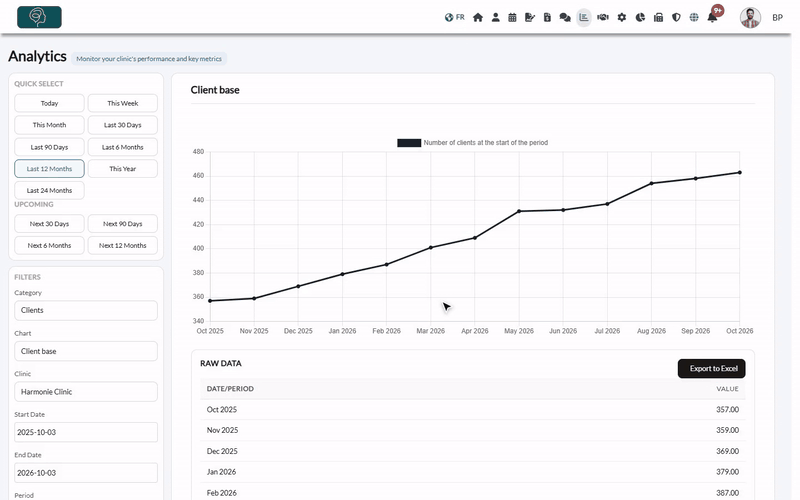Open the calendar icon in top bar
Image resolution: width=800 pixels, height=500 pixels.
(x=512, y=17)
